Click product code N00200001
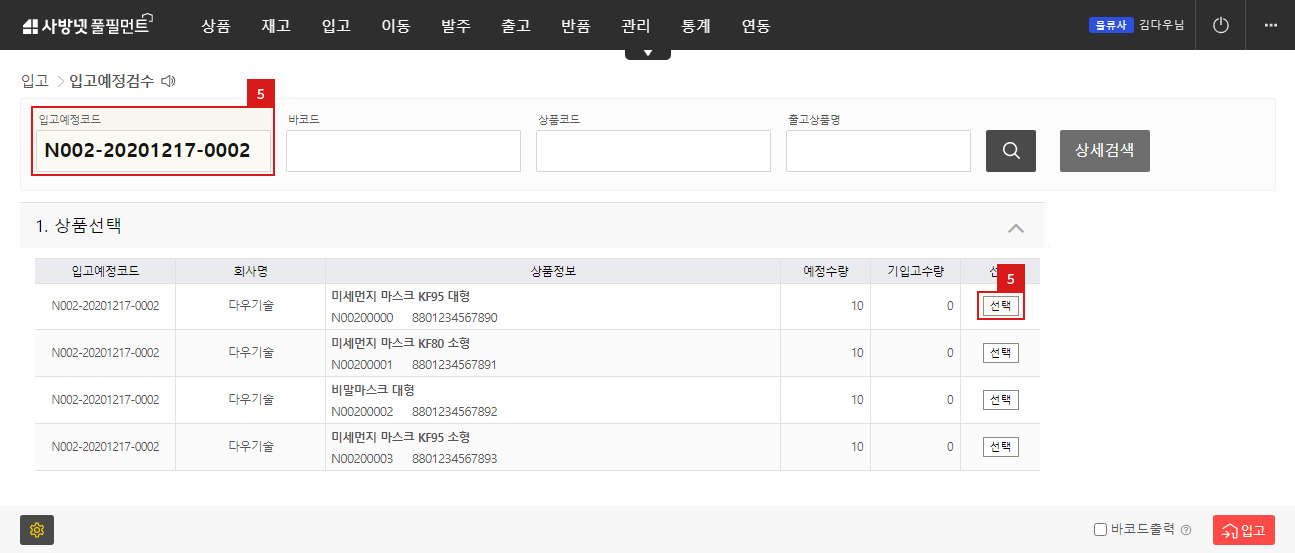The width and height of the screenshot is (1295, 553). tap(362, 365)
